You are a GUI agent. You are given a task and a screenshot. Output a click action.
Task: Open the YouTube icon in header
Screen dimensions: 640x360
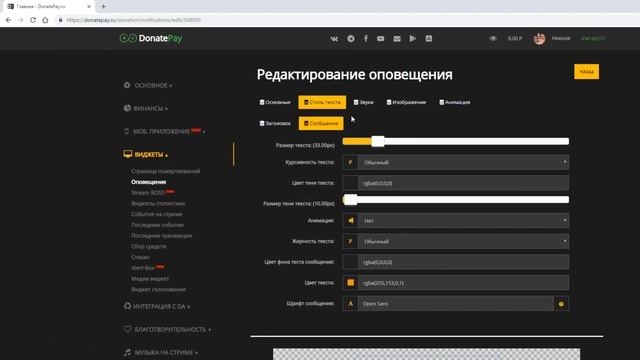click(x=380, y=38)
